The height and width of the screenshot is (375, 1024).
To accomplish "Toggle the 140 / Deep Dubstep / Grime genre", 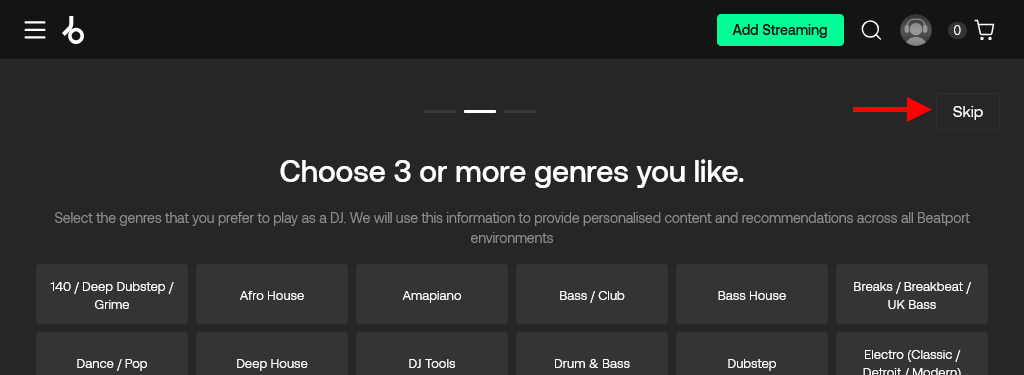I will 112,294.
